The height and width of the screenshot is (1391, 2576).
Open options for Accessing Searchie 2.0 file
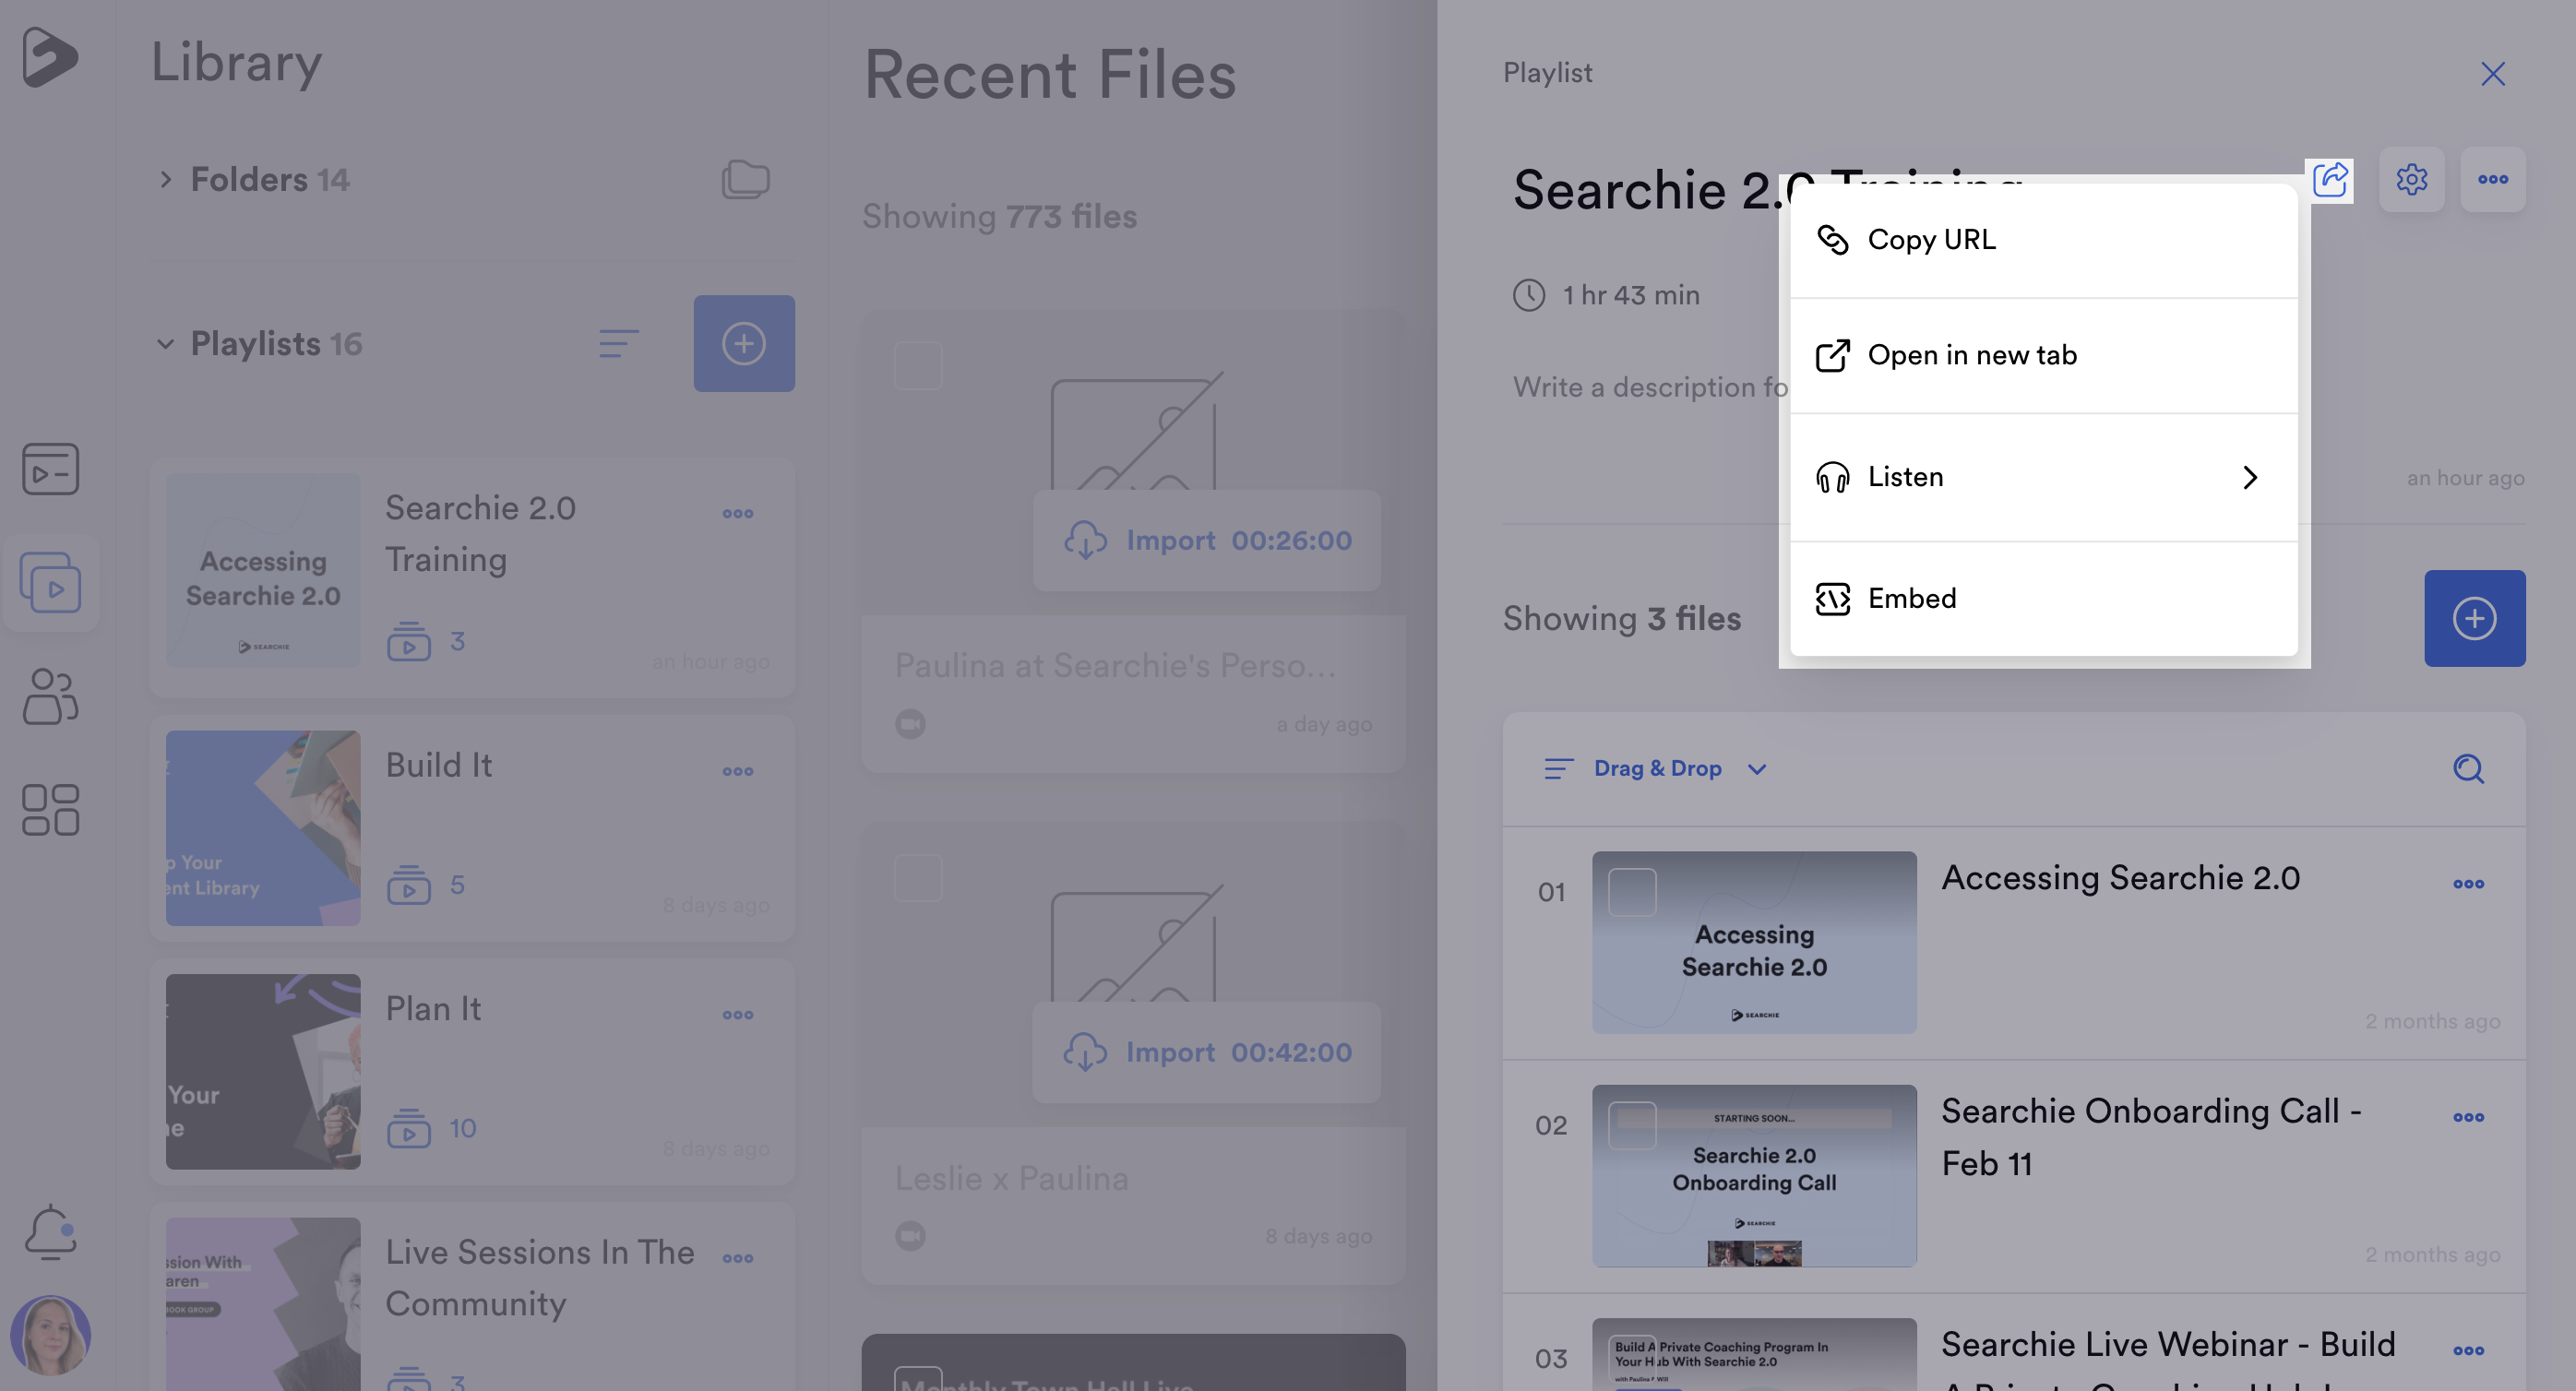2468,884
